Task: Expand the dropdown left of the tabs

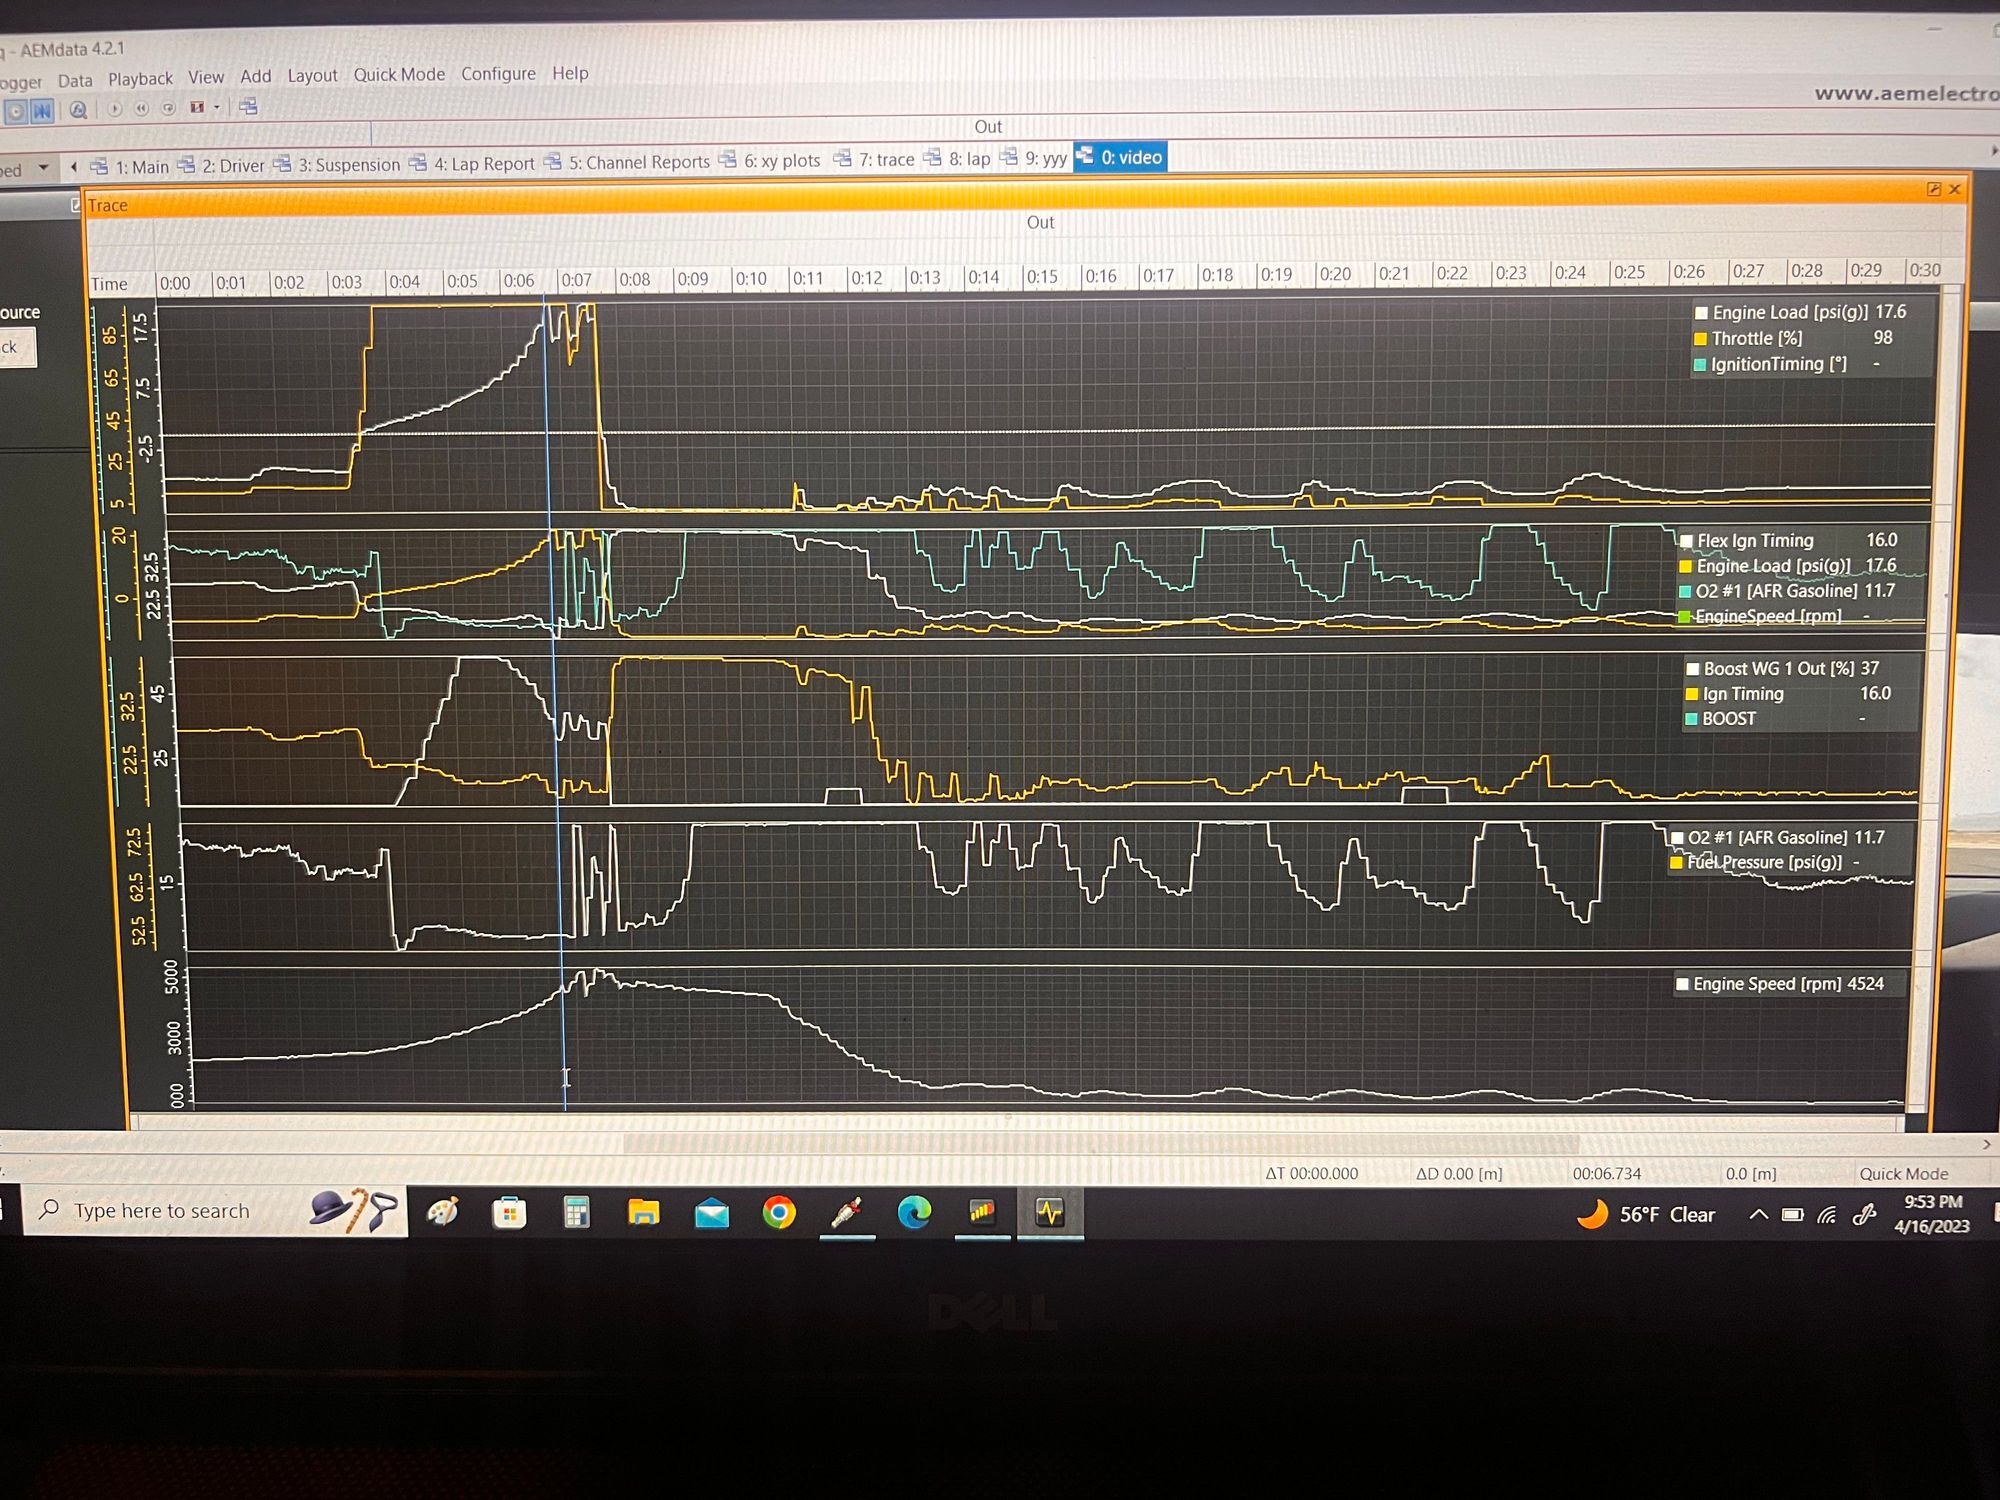Action: 43,168
